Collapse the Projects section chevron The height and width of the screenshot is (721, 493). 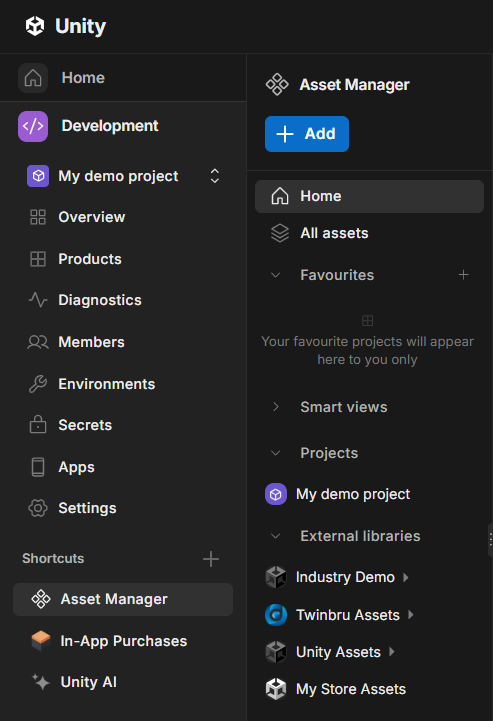tap(275, 453)
